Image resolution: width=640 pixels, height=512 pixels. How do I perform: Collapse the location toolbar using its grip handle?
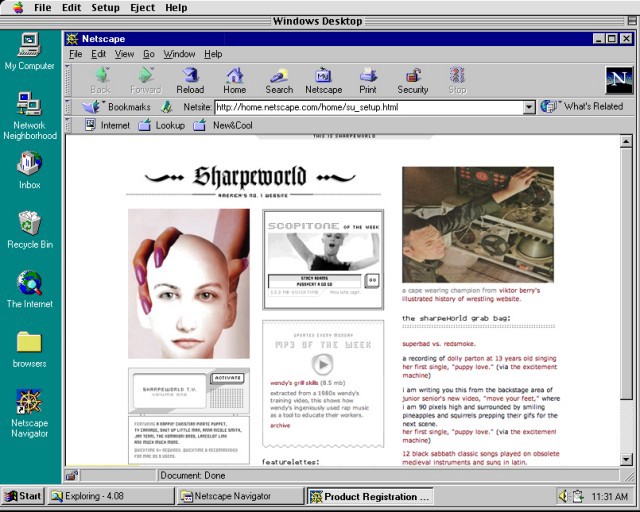68,107
